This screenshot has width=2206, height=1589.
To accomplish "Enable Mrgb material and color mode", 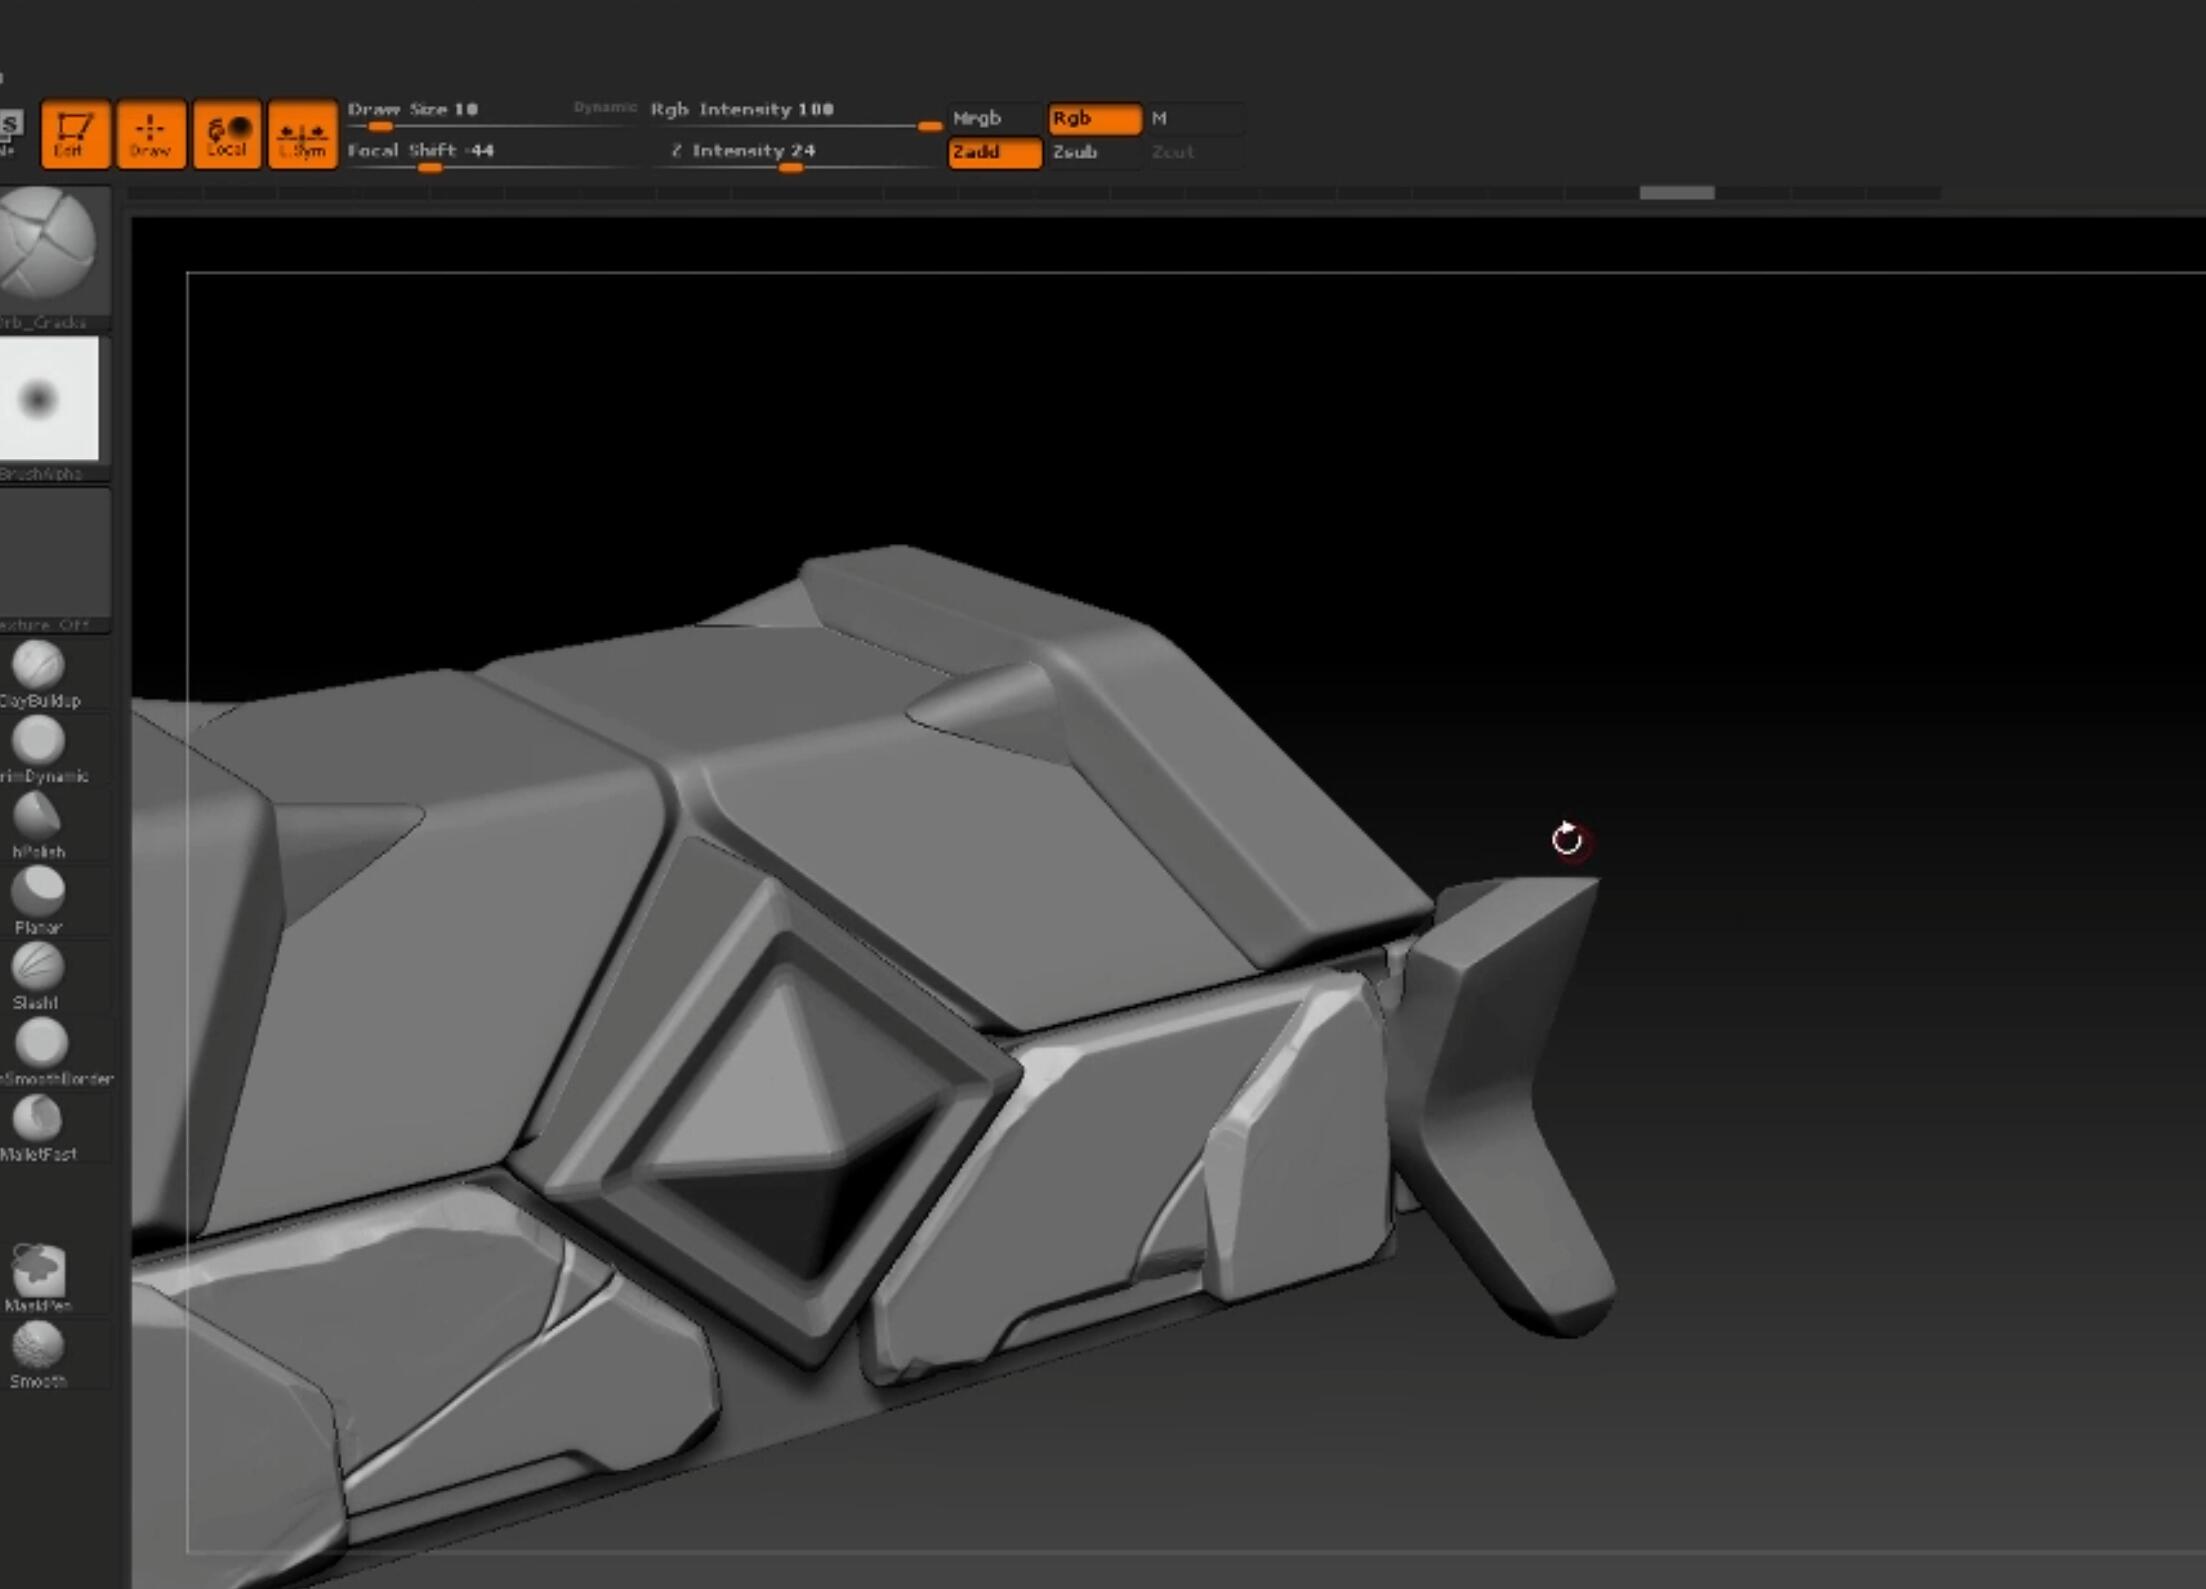I will pos(994,118).
